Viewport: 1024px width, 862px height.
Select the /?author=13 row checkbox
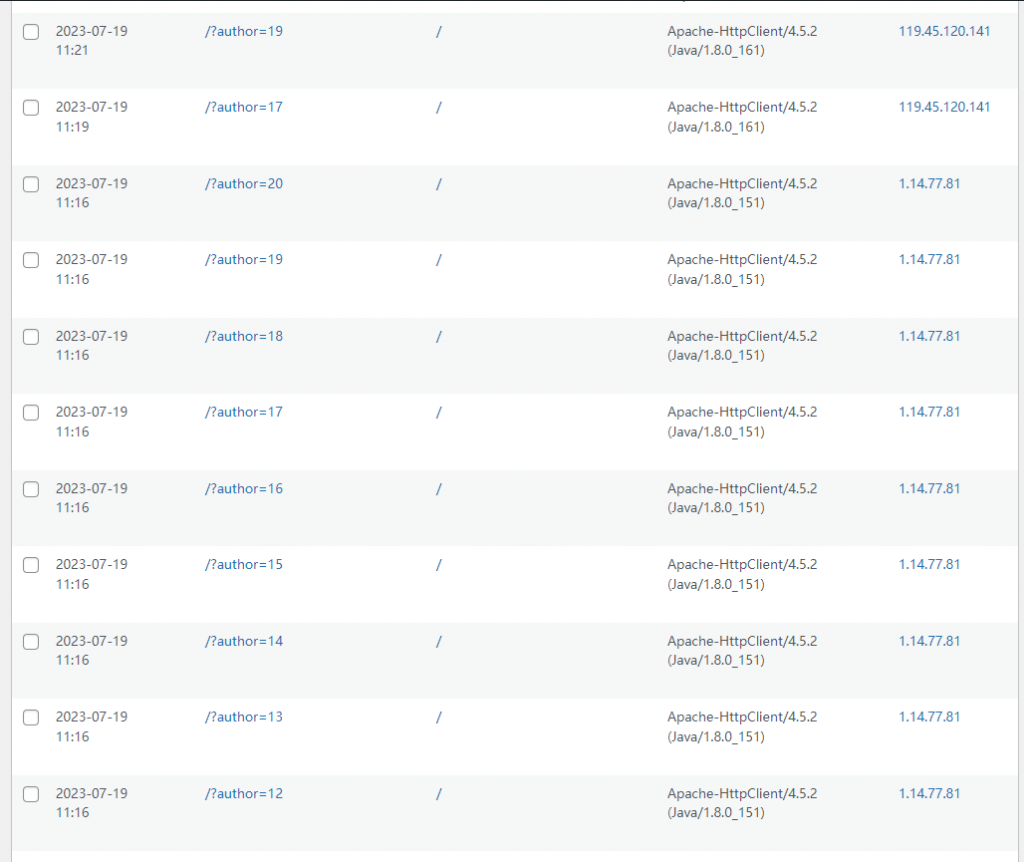click(x=31, y=717)
